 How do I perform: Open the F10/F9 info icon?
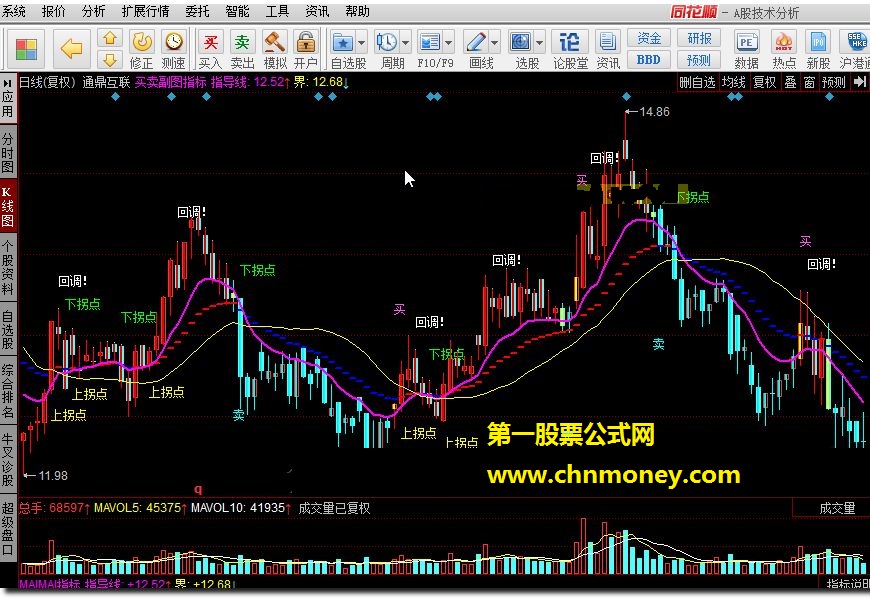(x=430, y=43)
